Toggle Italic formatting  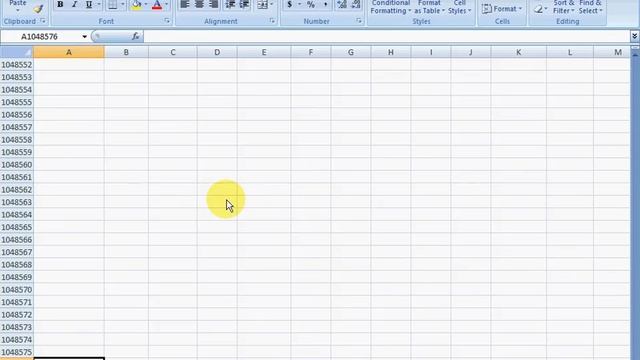coord(74,4)
